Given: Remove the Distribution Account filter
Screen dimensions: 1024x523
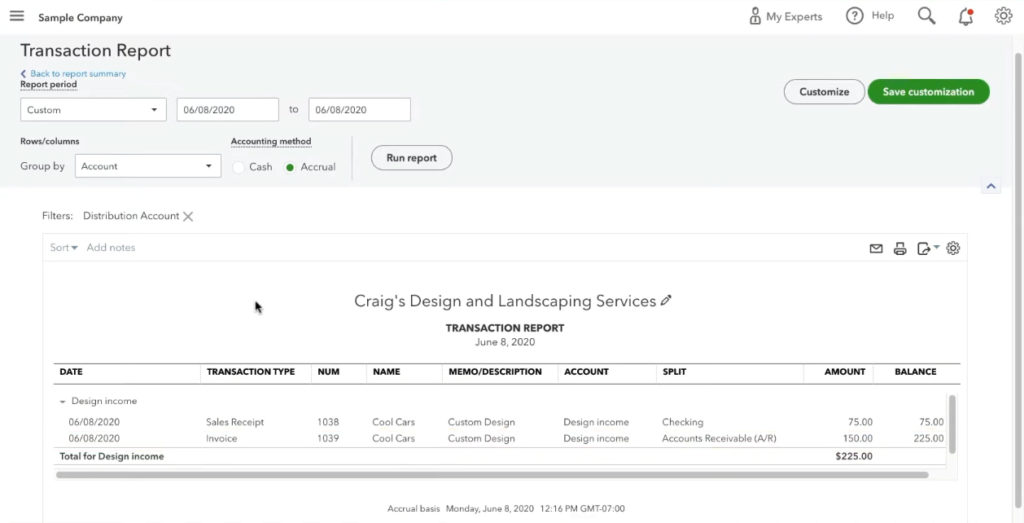Looking at the screenshot, I should tap(188, 216).
